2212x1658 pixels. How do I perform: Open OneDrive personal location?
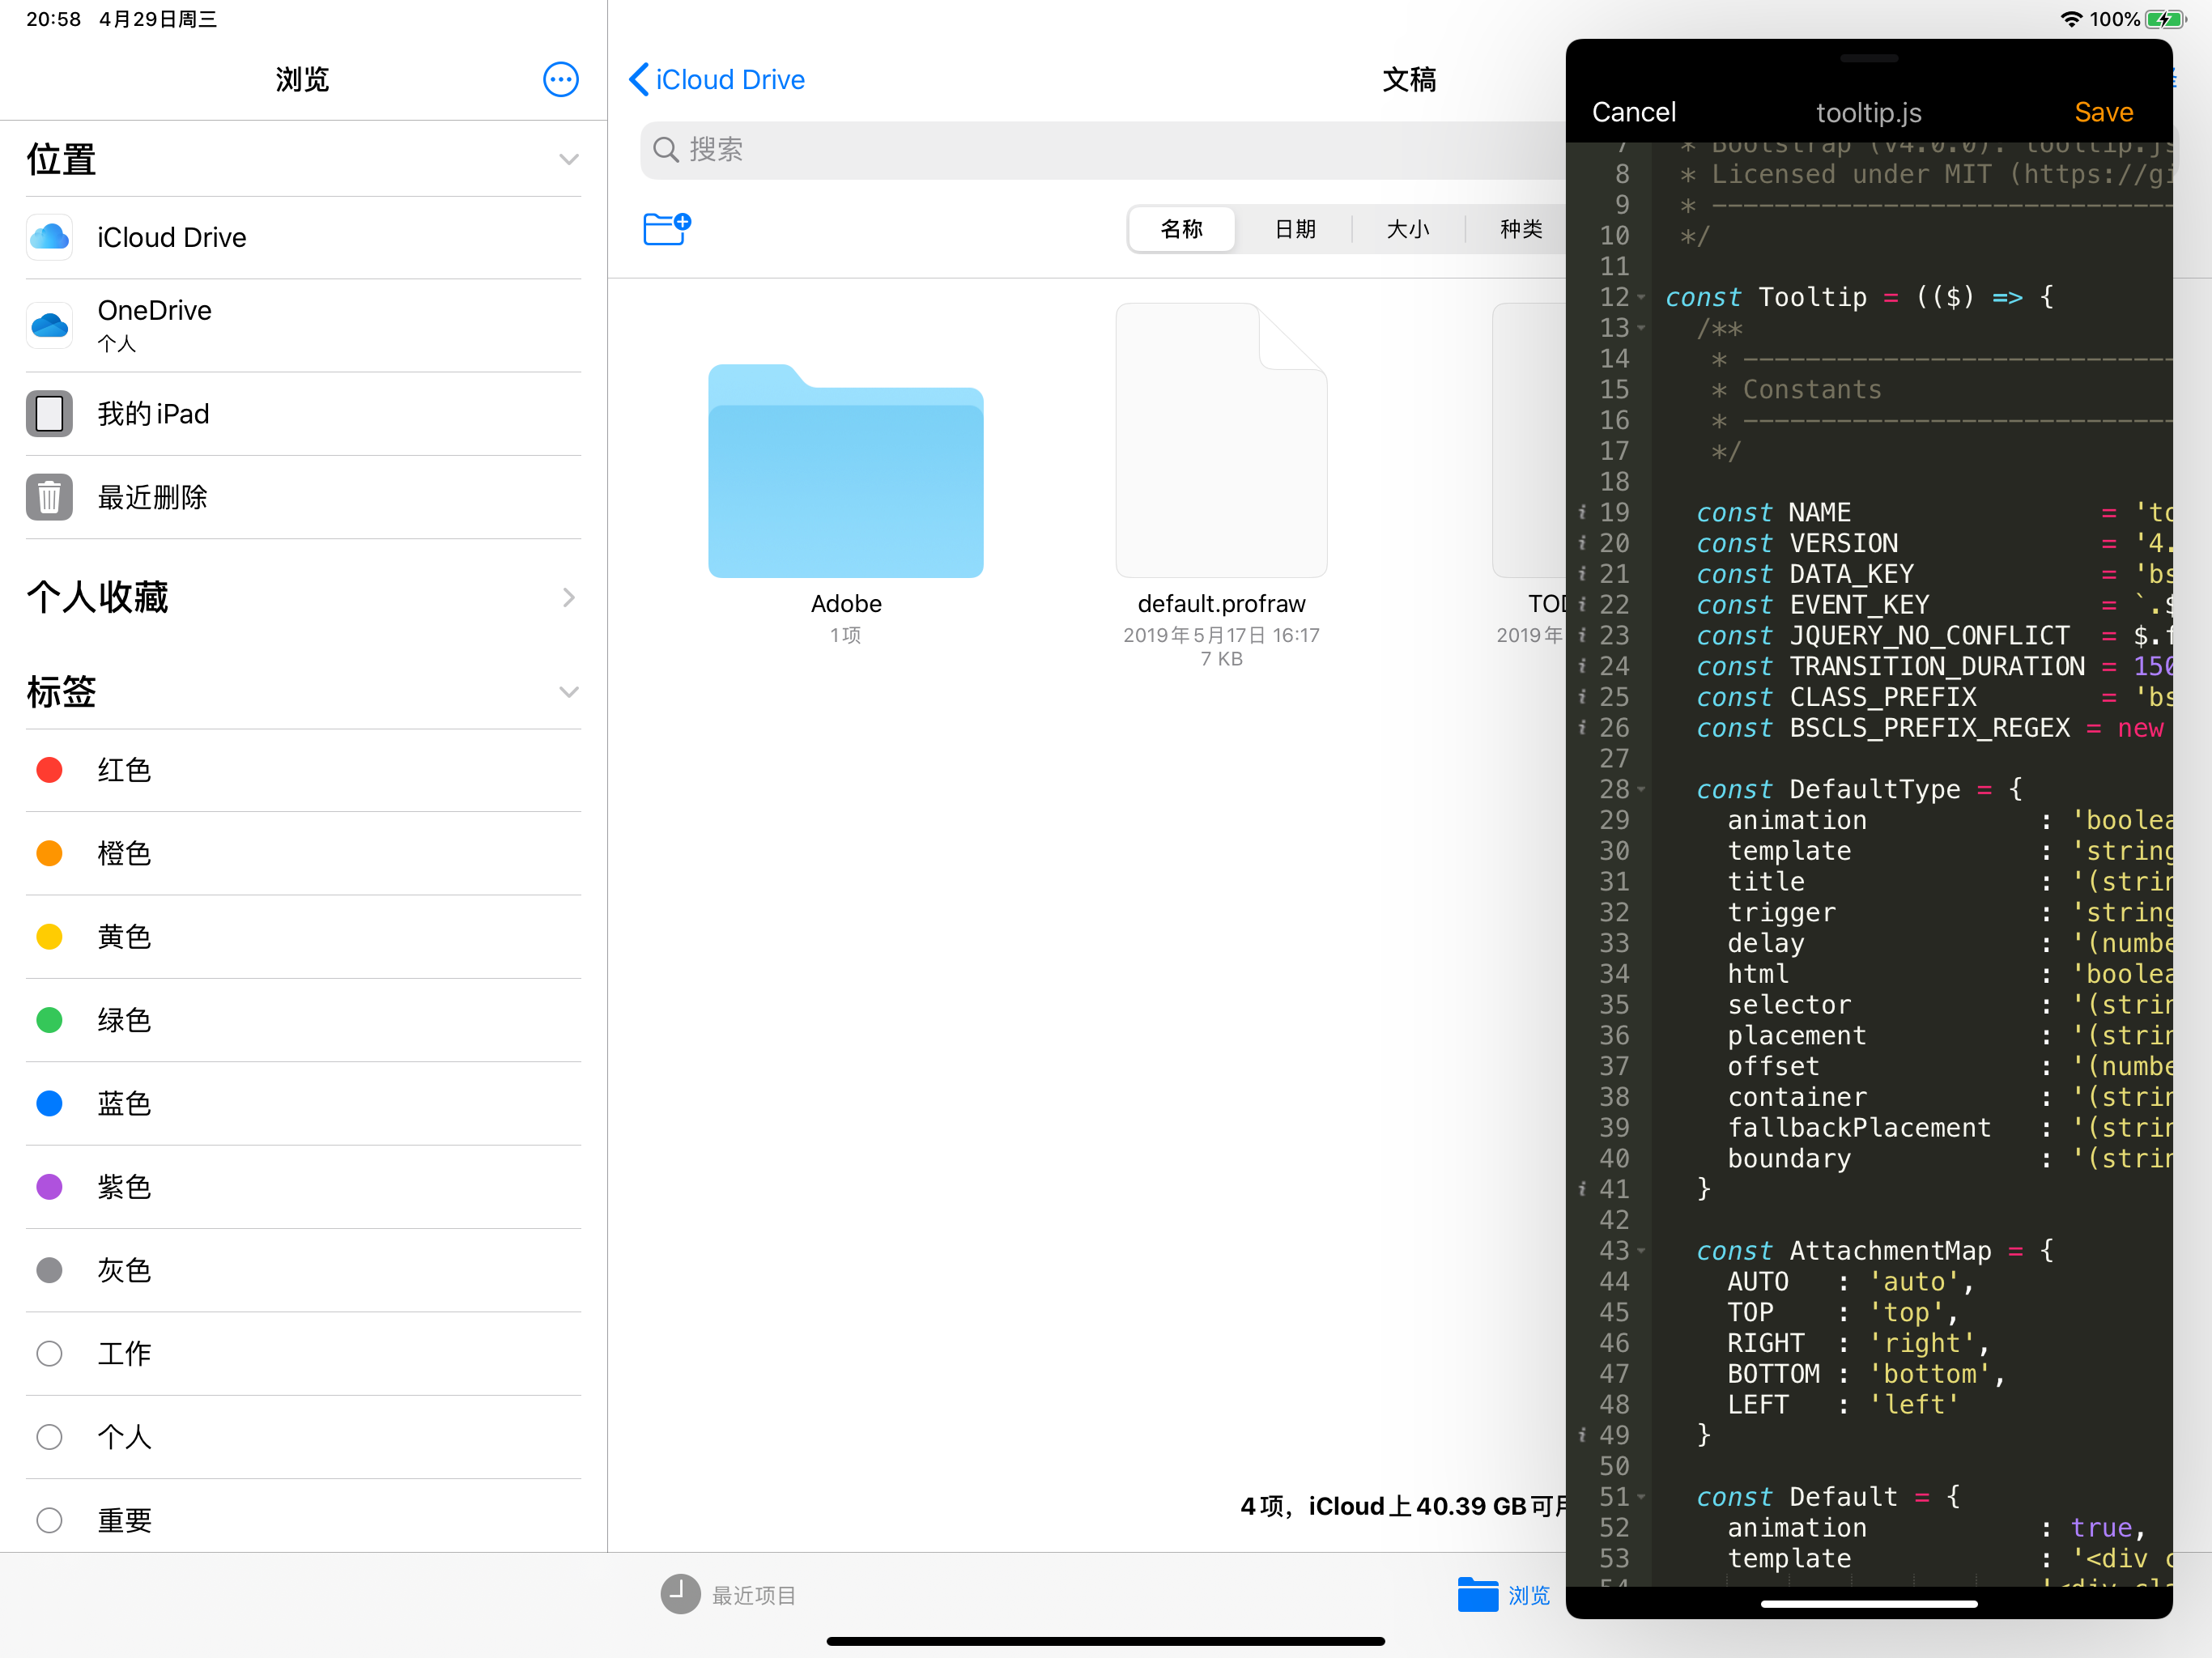[154, 325]
